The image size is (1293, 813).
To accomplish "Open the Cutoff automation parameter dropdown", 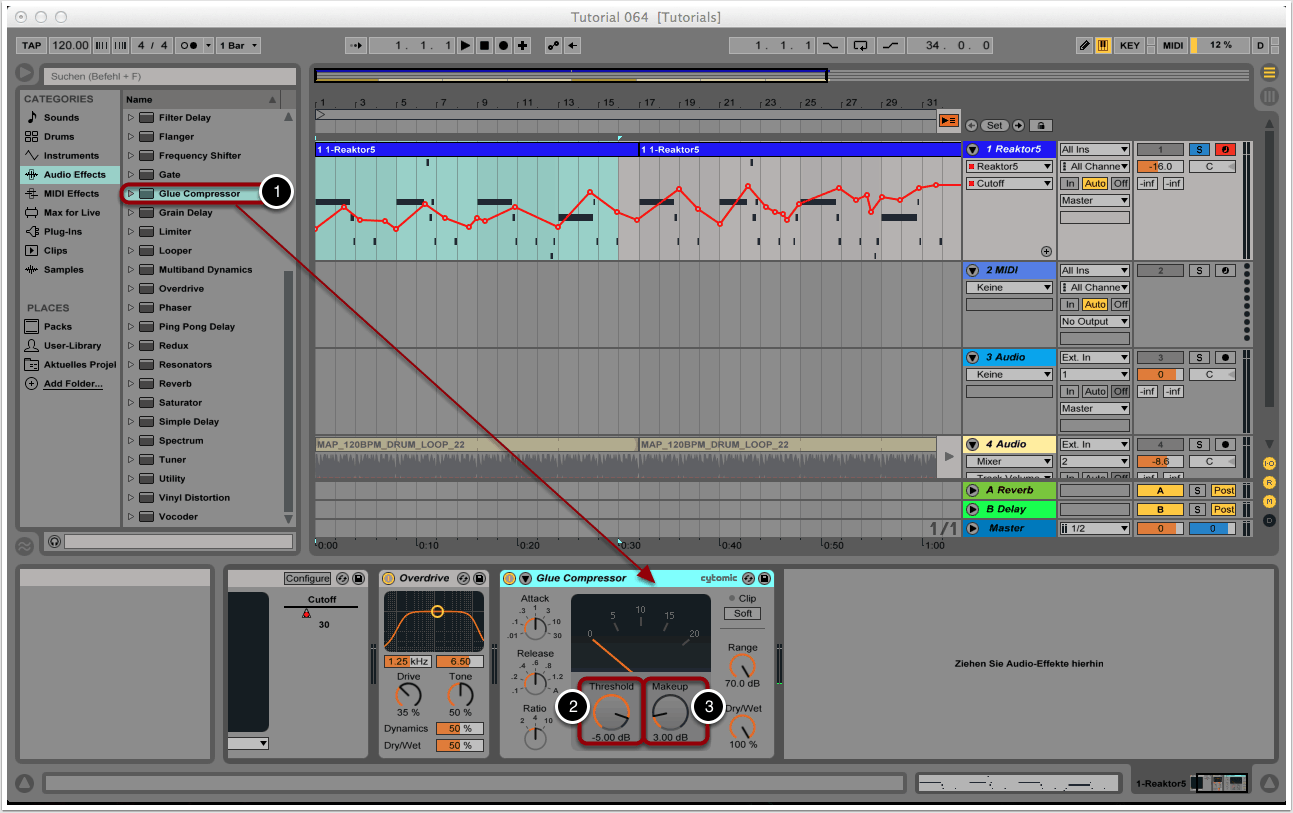I will [x=1009, y=184].
